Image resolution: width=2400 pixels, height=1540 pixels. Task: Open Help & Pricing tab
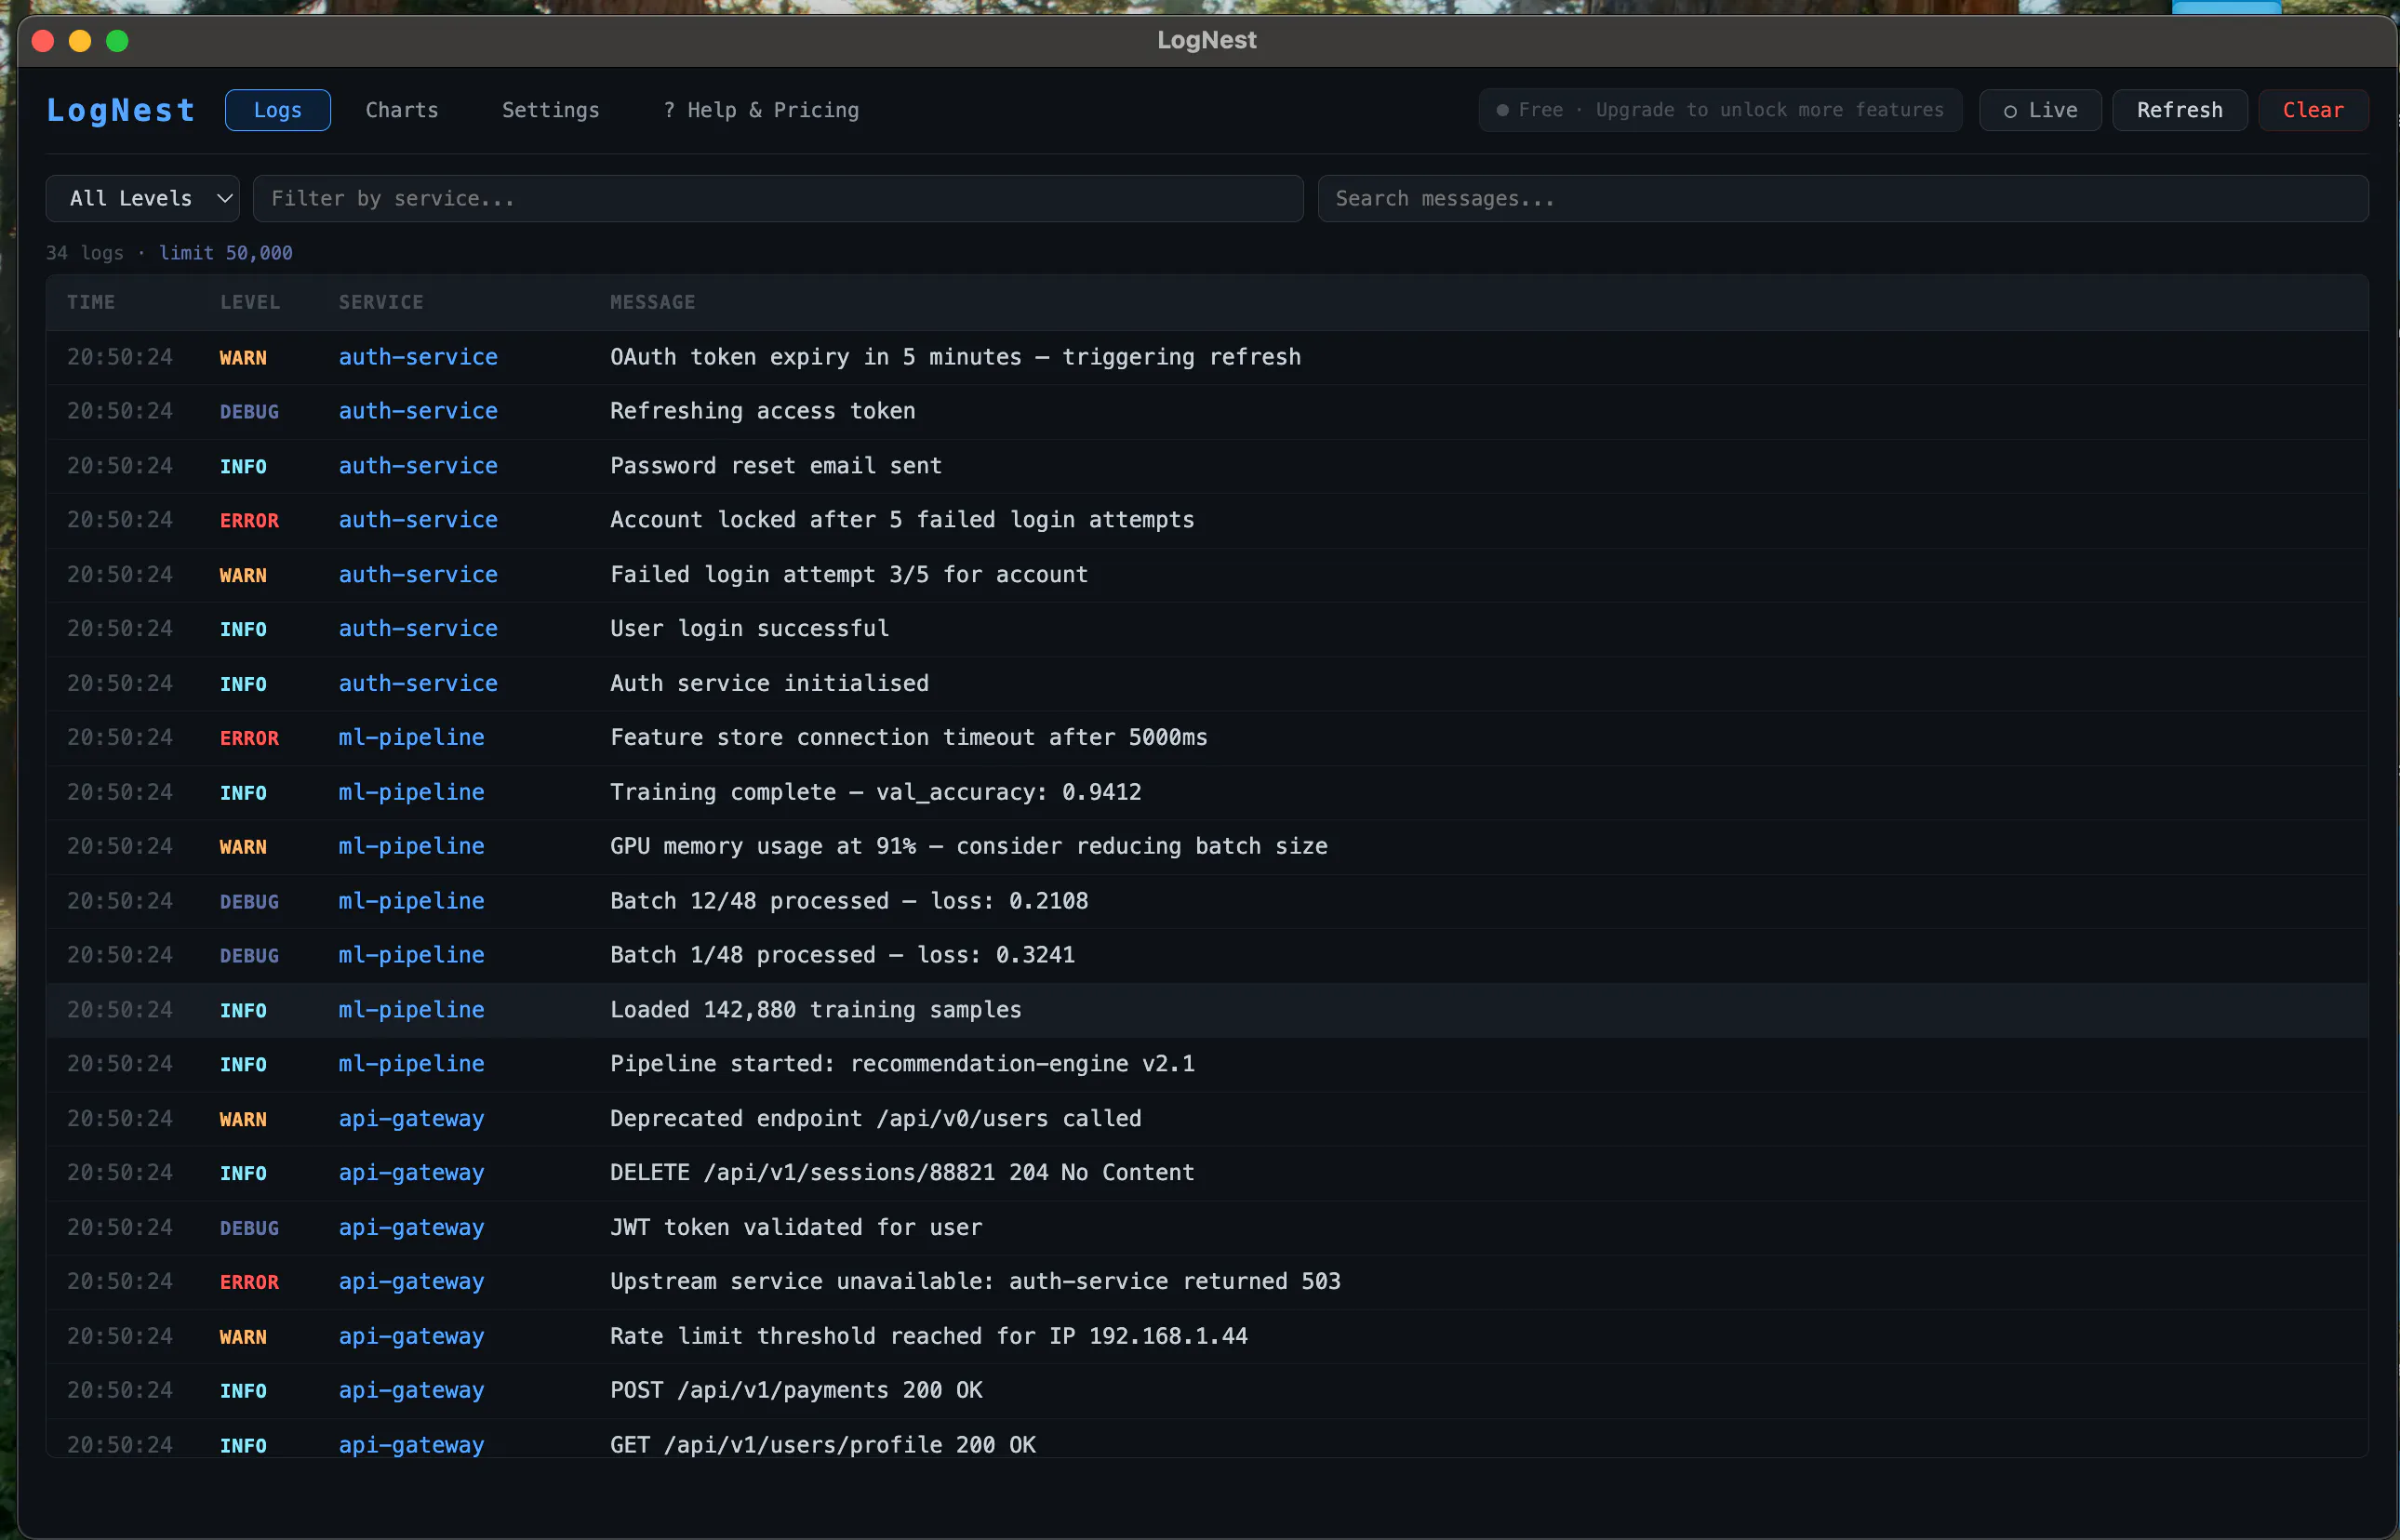761,110
